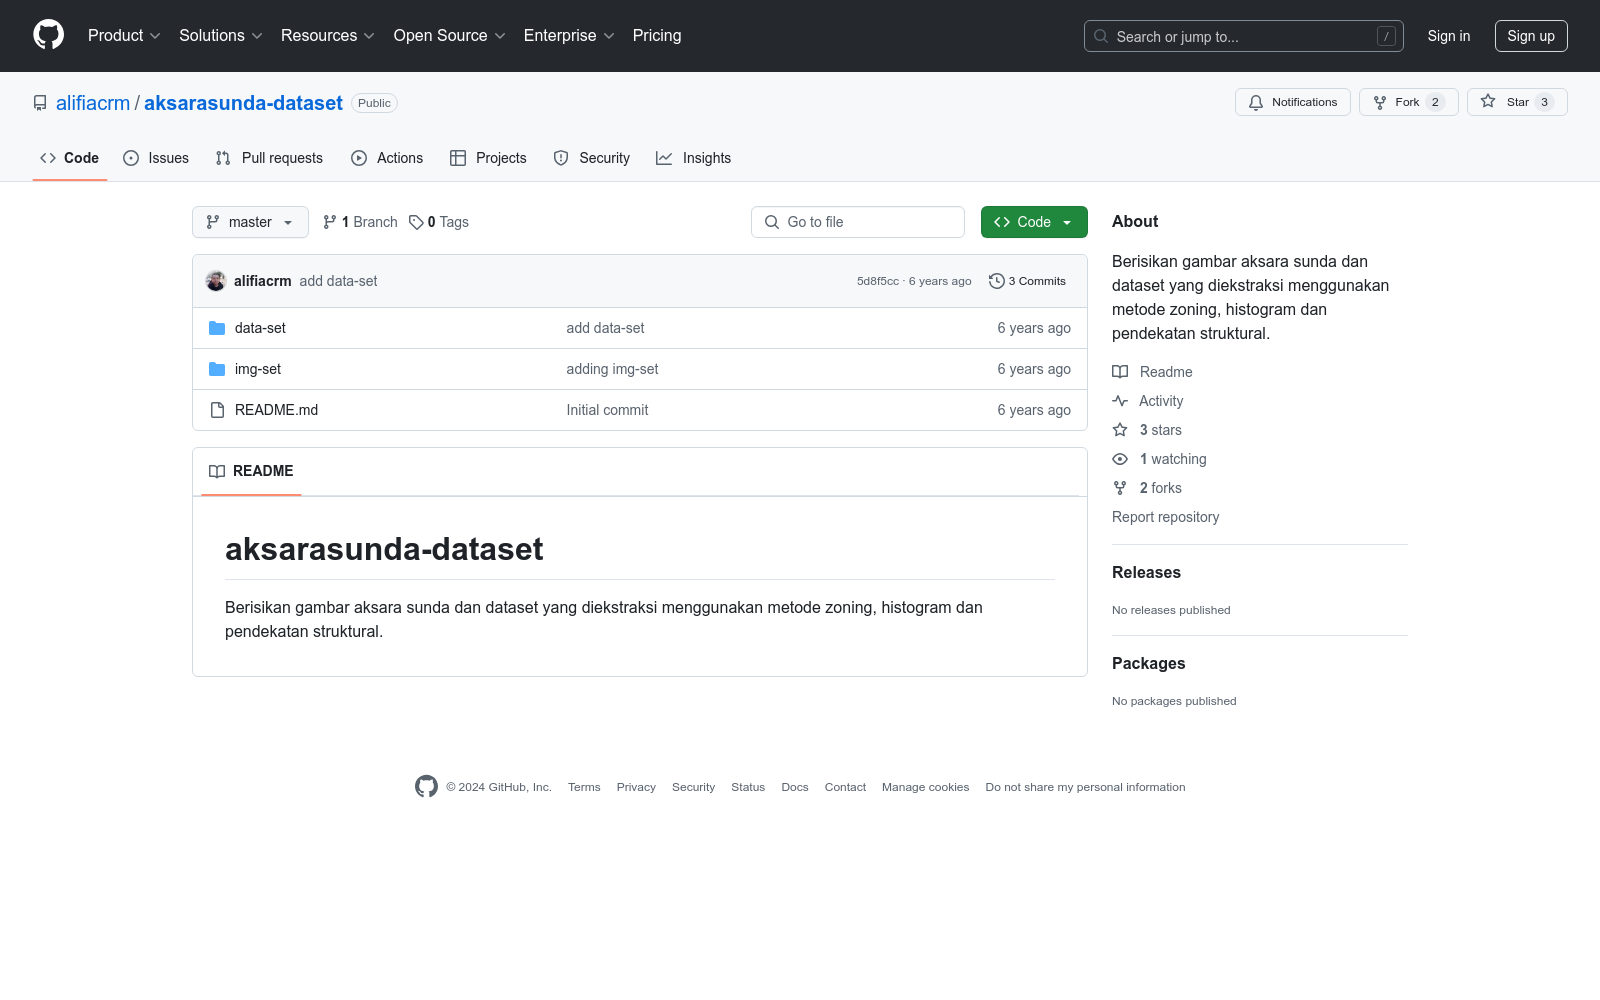This screenshot has height=1000, width=1600.
Task: Click the README.md file icon
Action: (x=217, y=410)
